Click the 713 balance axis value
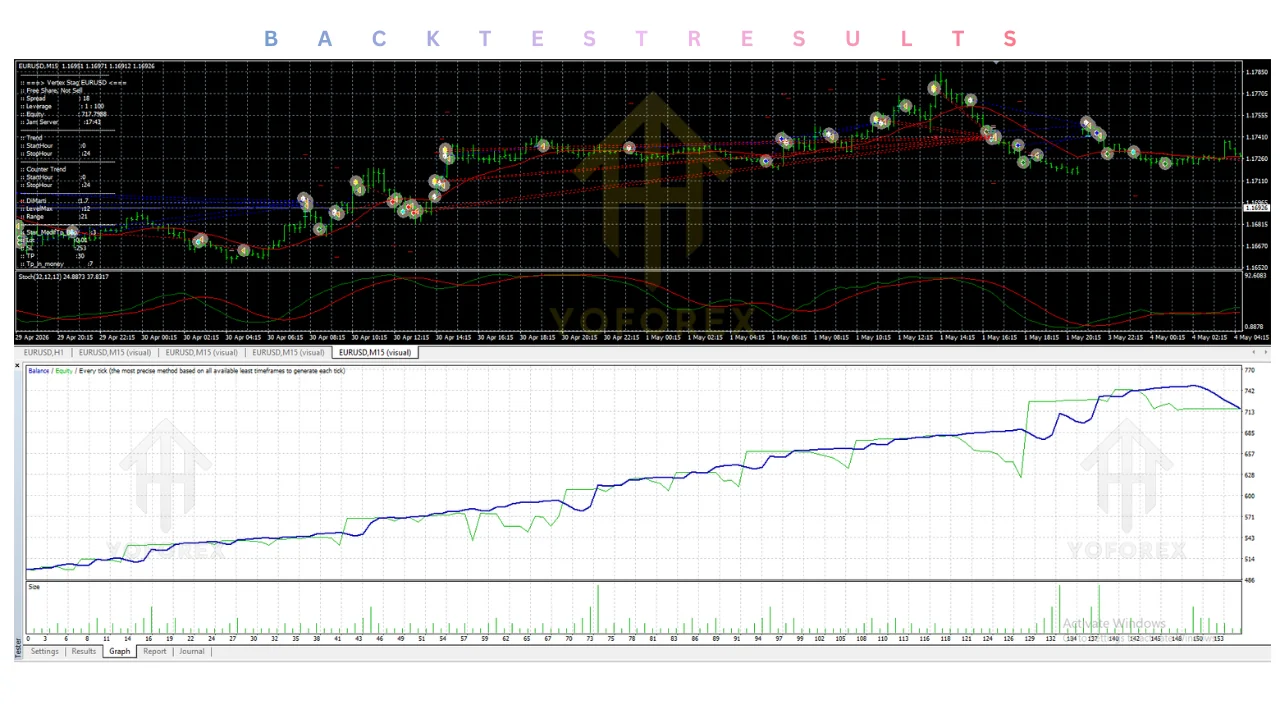Screen dimensions: 1280x720 point(1249,412)
